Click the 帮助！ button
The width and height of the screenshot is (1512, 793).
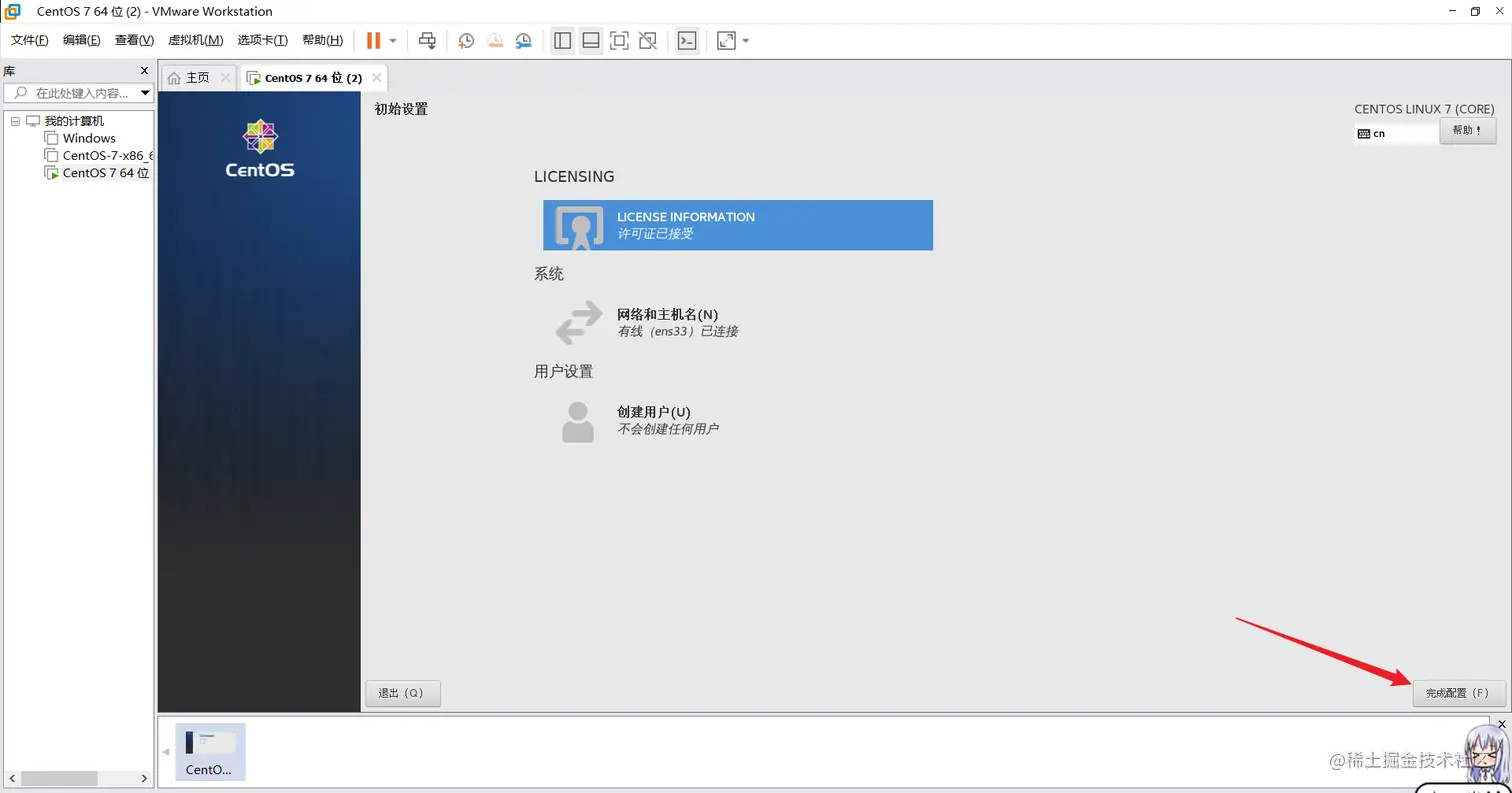(1468, 131)
